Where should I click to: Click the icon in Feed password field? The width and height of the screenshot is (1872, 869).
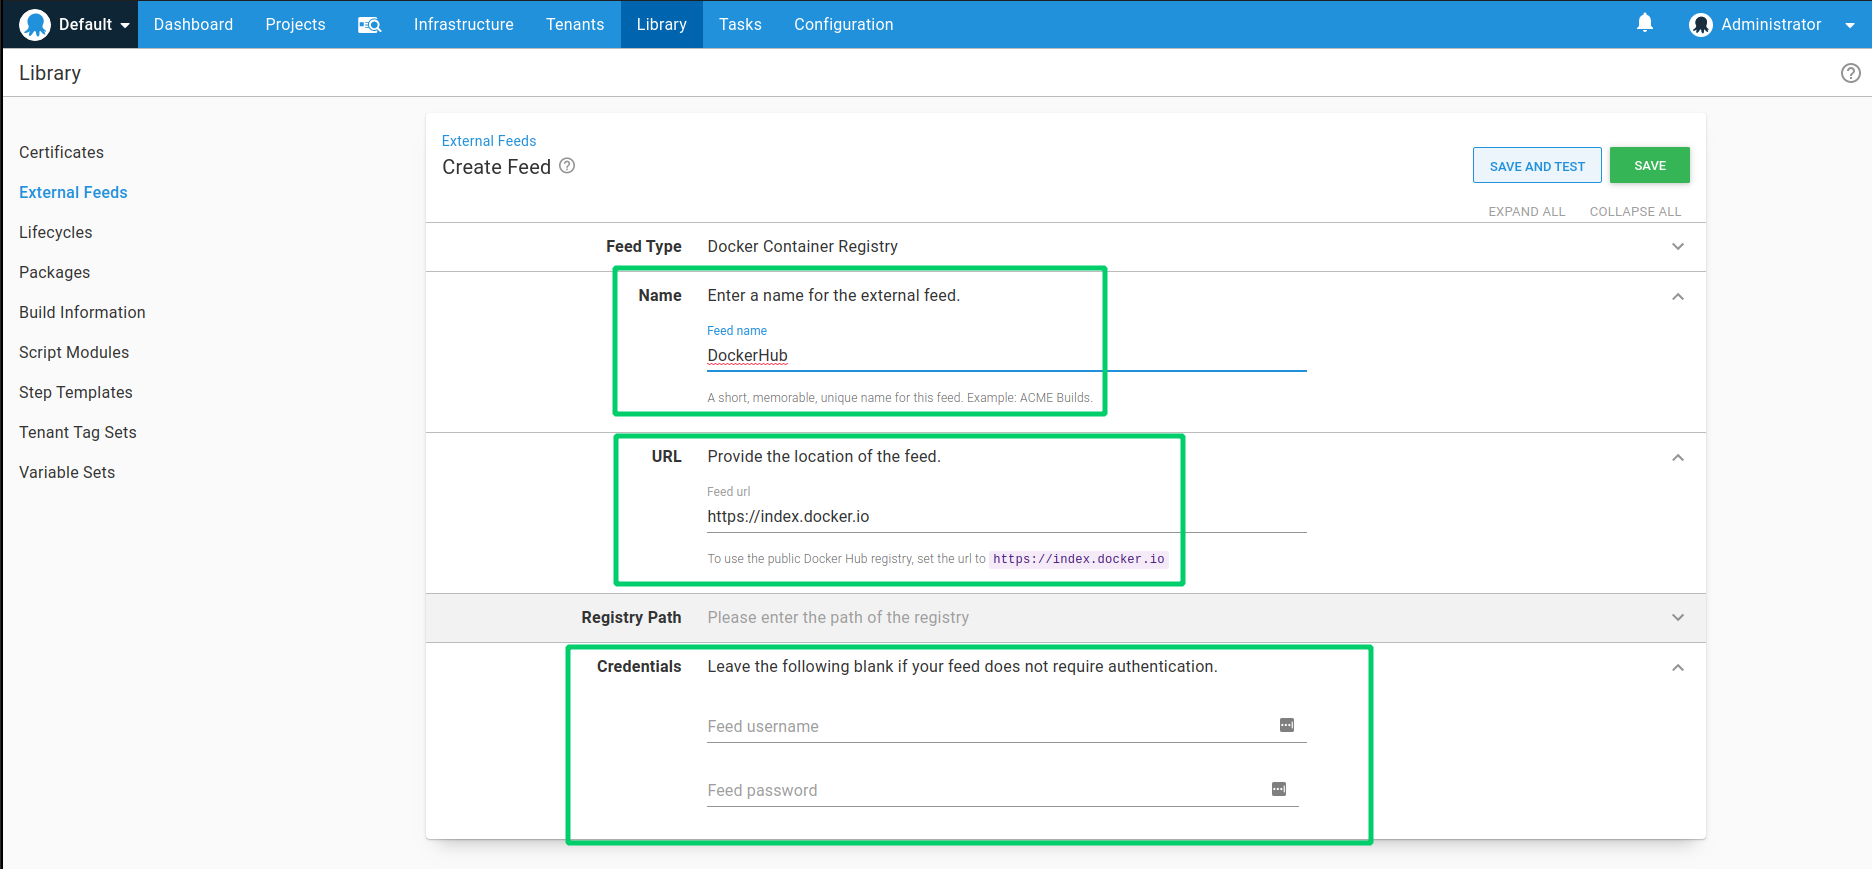tap(1278, 789)
